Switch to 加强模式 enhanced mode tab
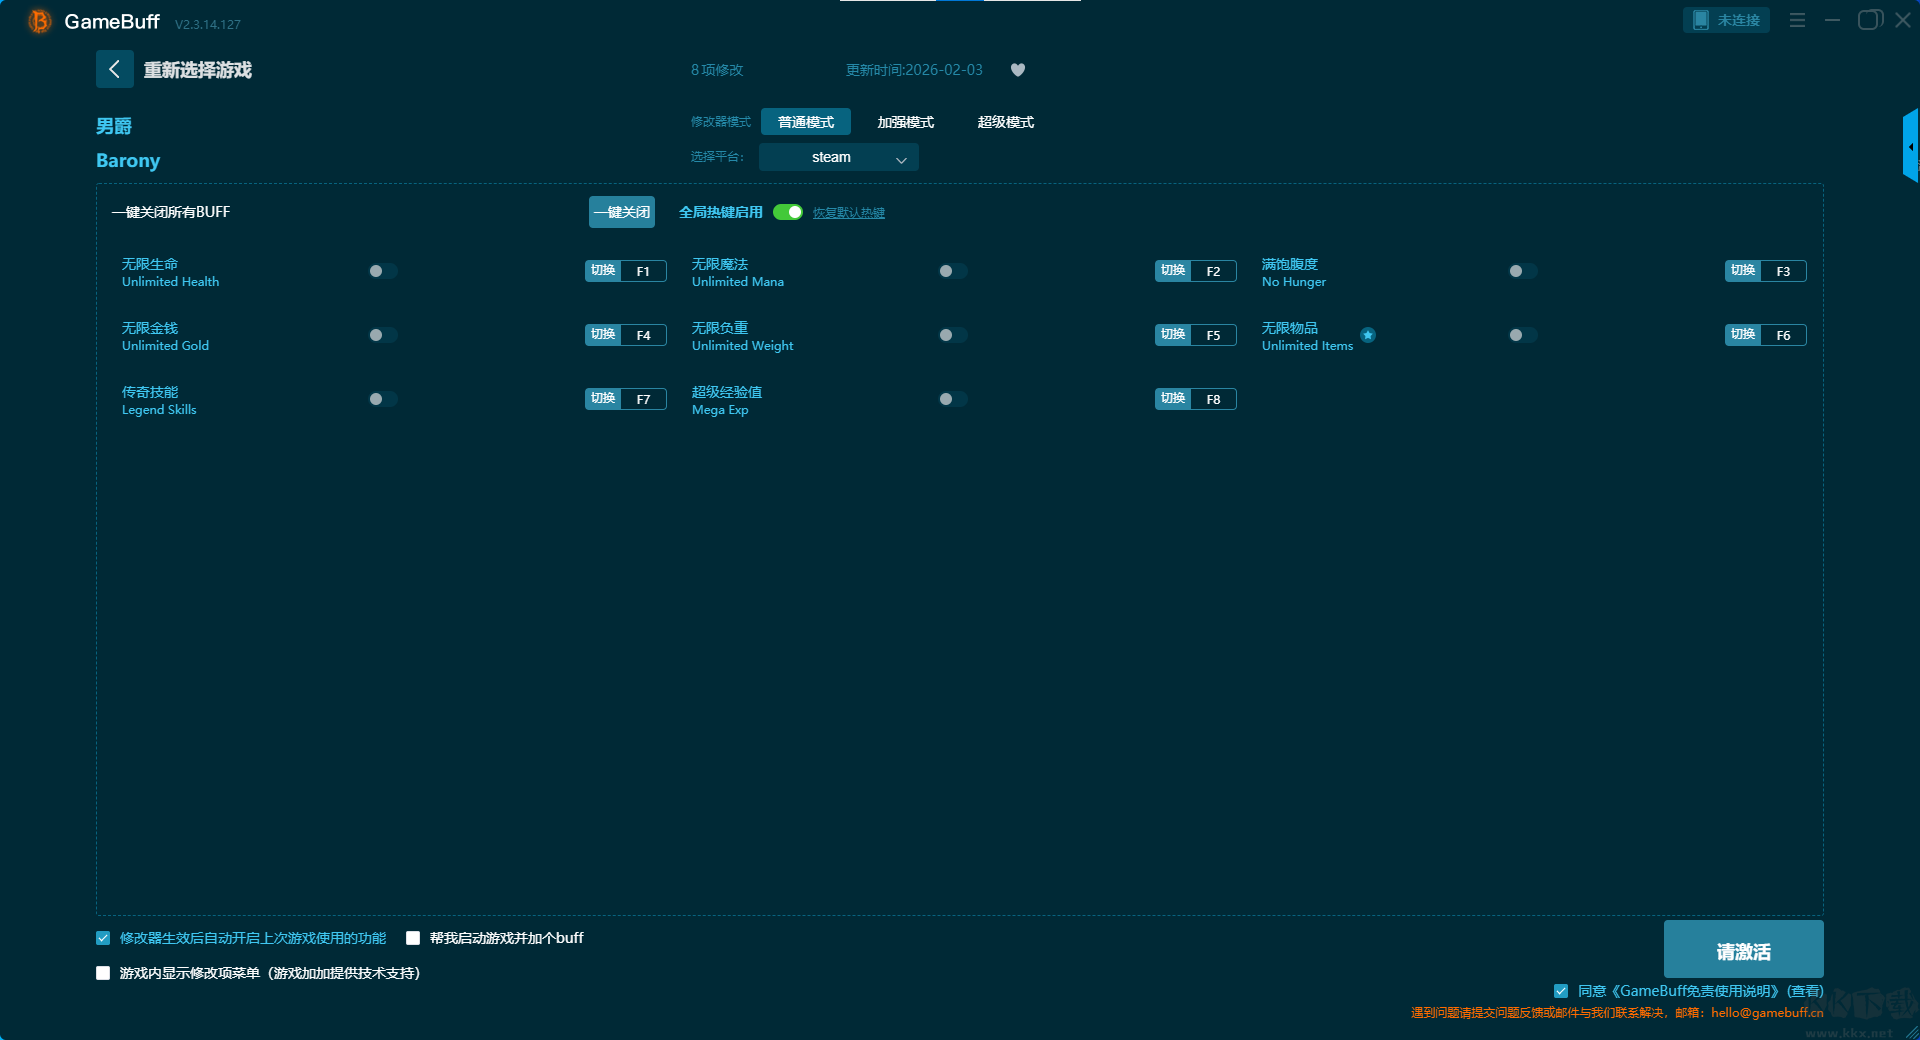 click(905, 122)
